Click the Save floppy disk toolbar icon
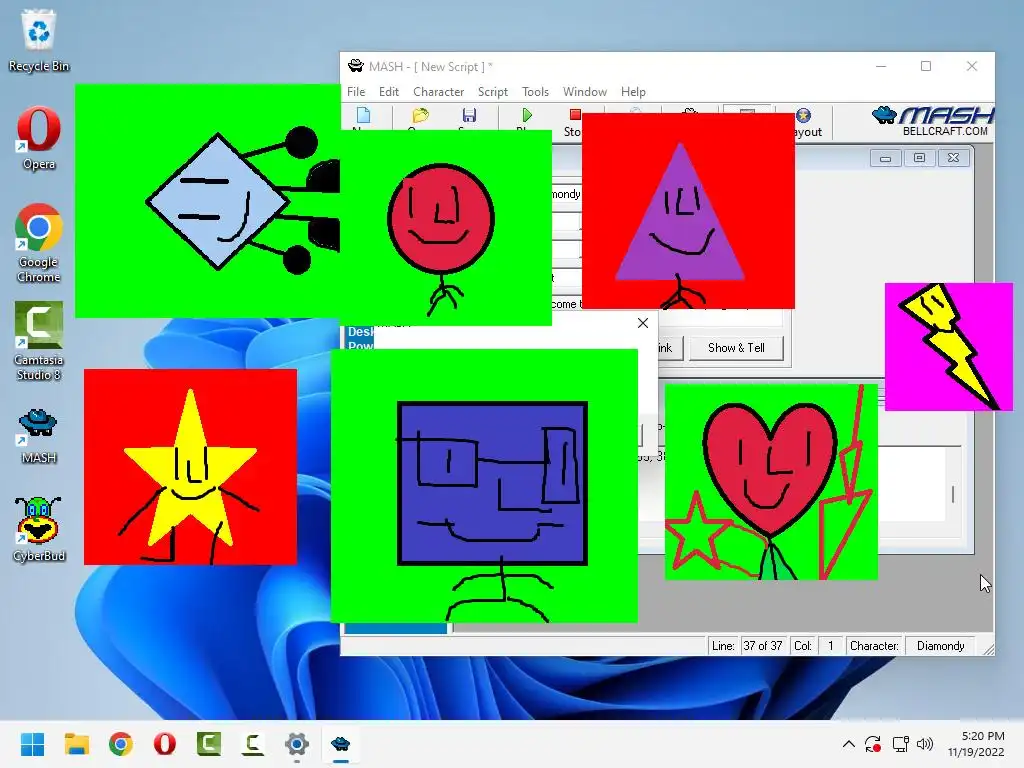Viewport: 1024px width, 768px height. (x=469, y=116)
